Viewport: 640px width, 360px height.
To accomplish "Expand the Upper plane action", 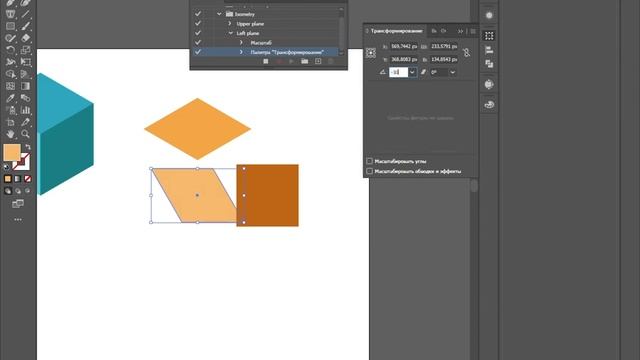I will [x=230, y=24].
